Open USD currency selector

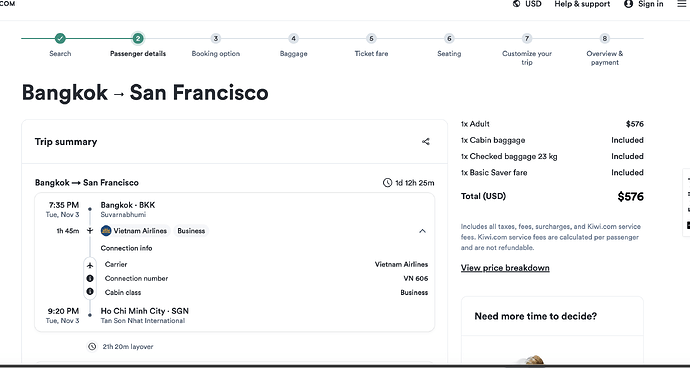point(527,4)
